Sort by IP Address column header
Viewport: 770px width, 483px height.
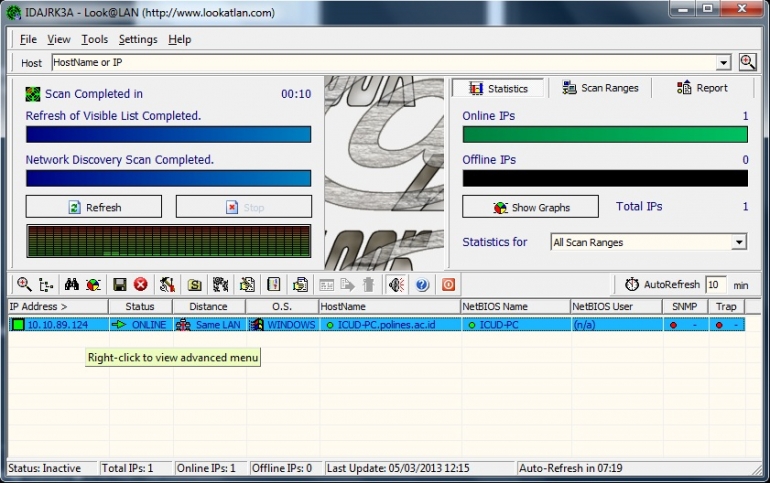click(x=58, y=306)
